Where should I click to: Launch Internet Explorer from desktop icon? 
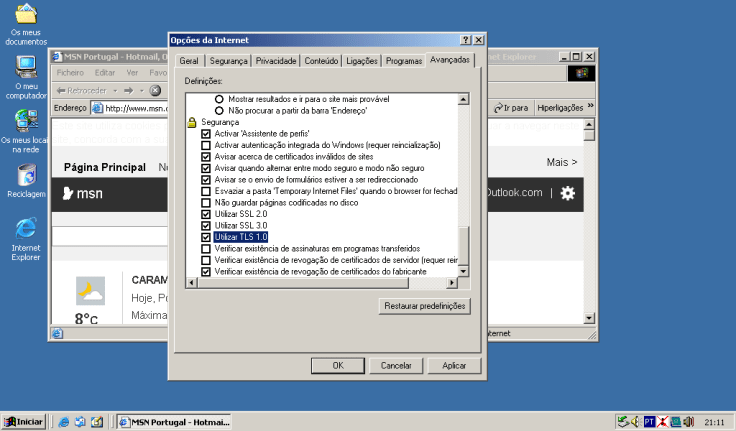26,228
